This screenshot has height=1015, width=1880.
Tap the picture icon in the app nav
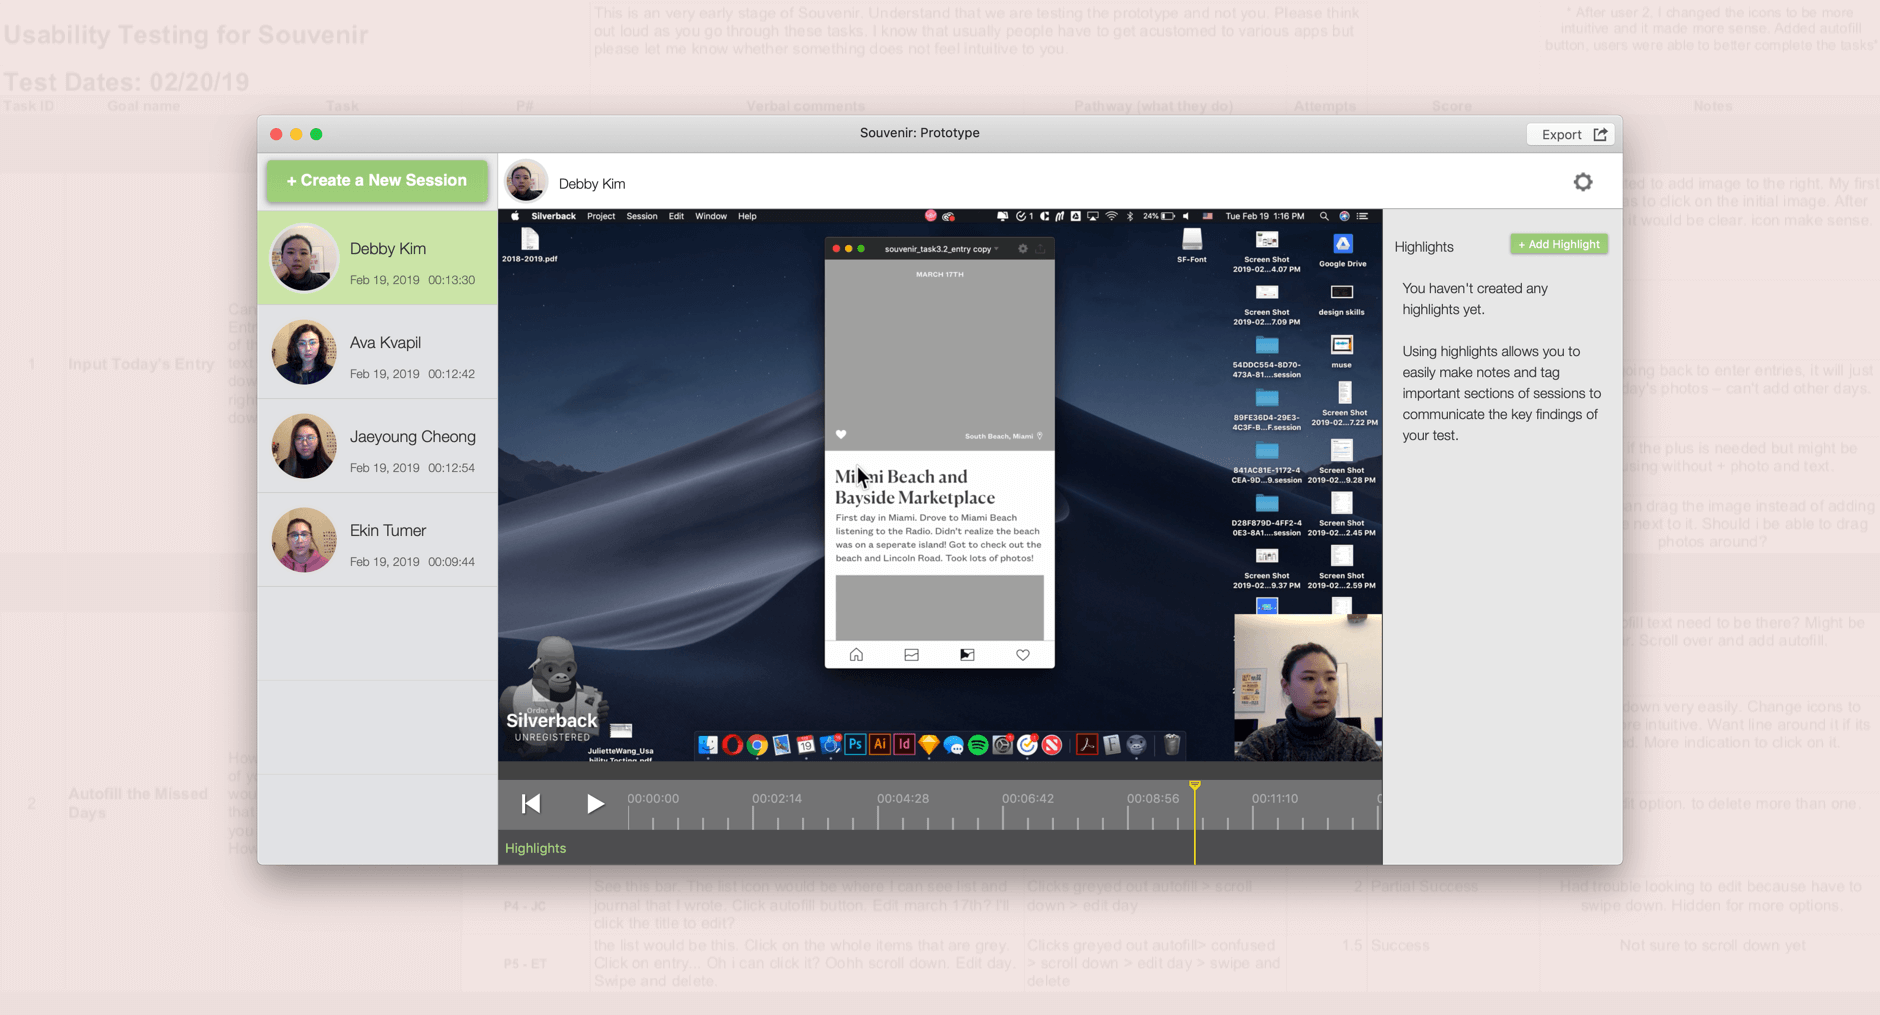point(967,655)
